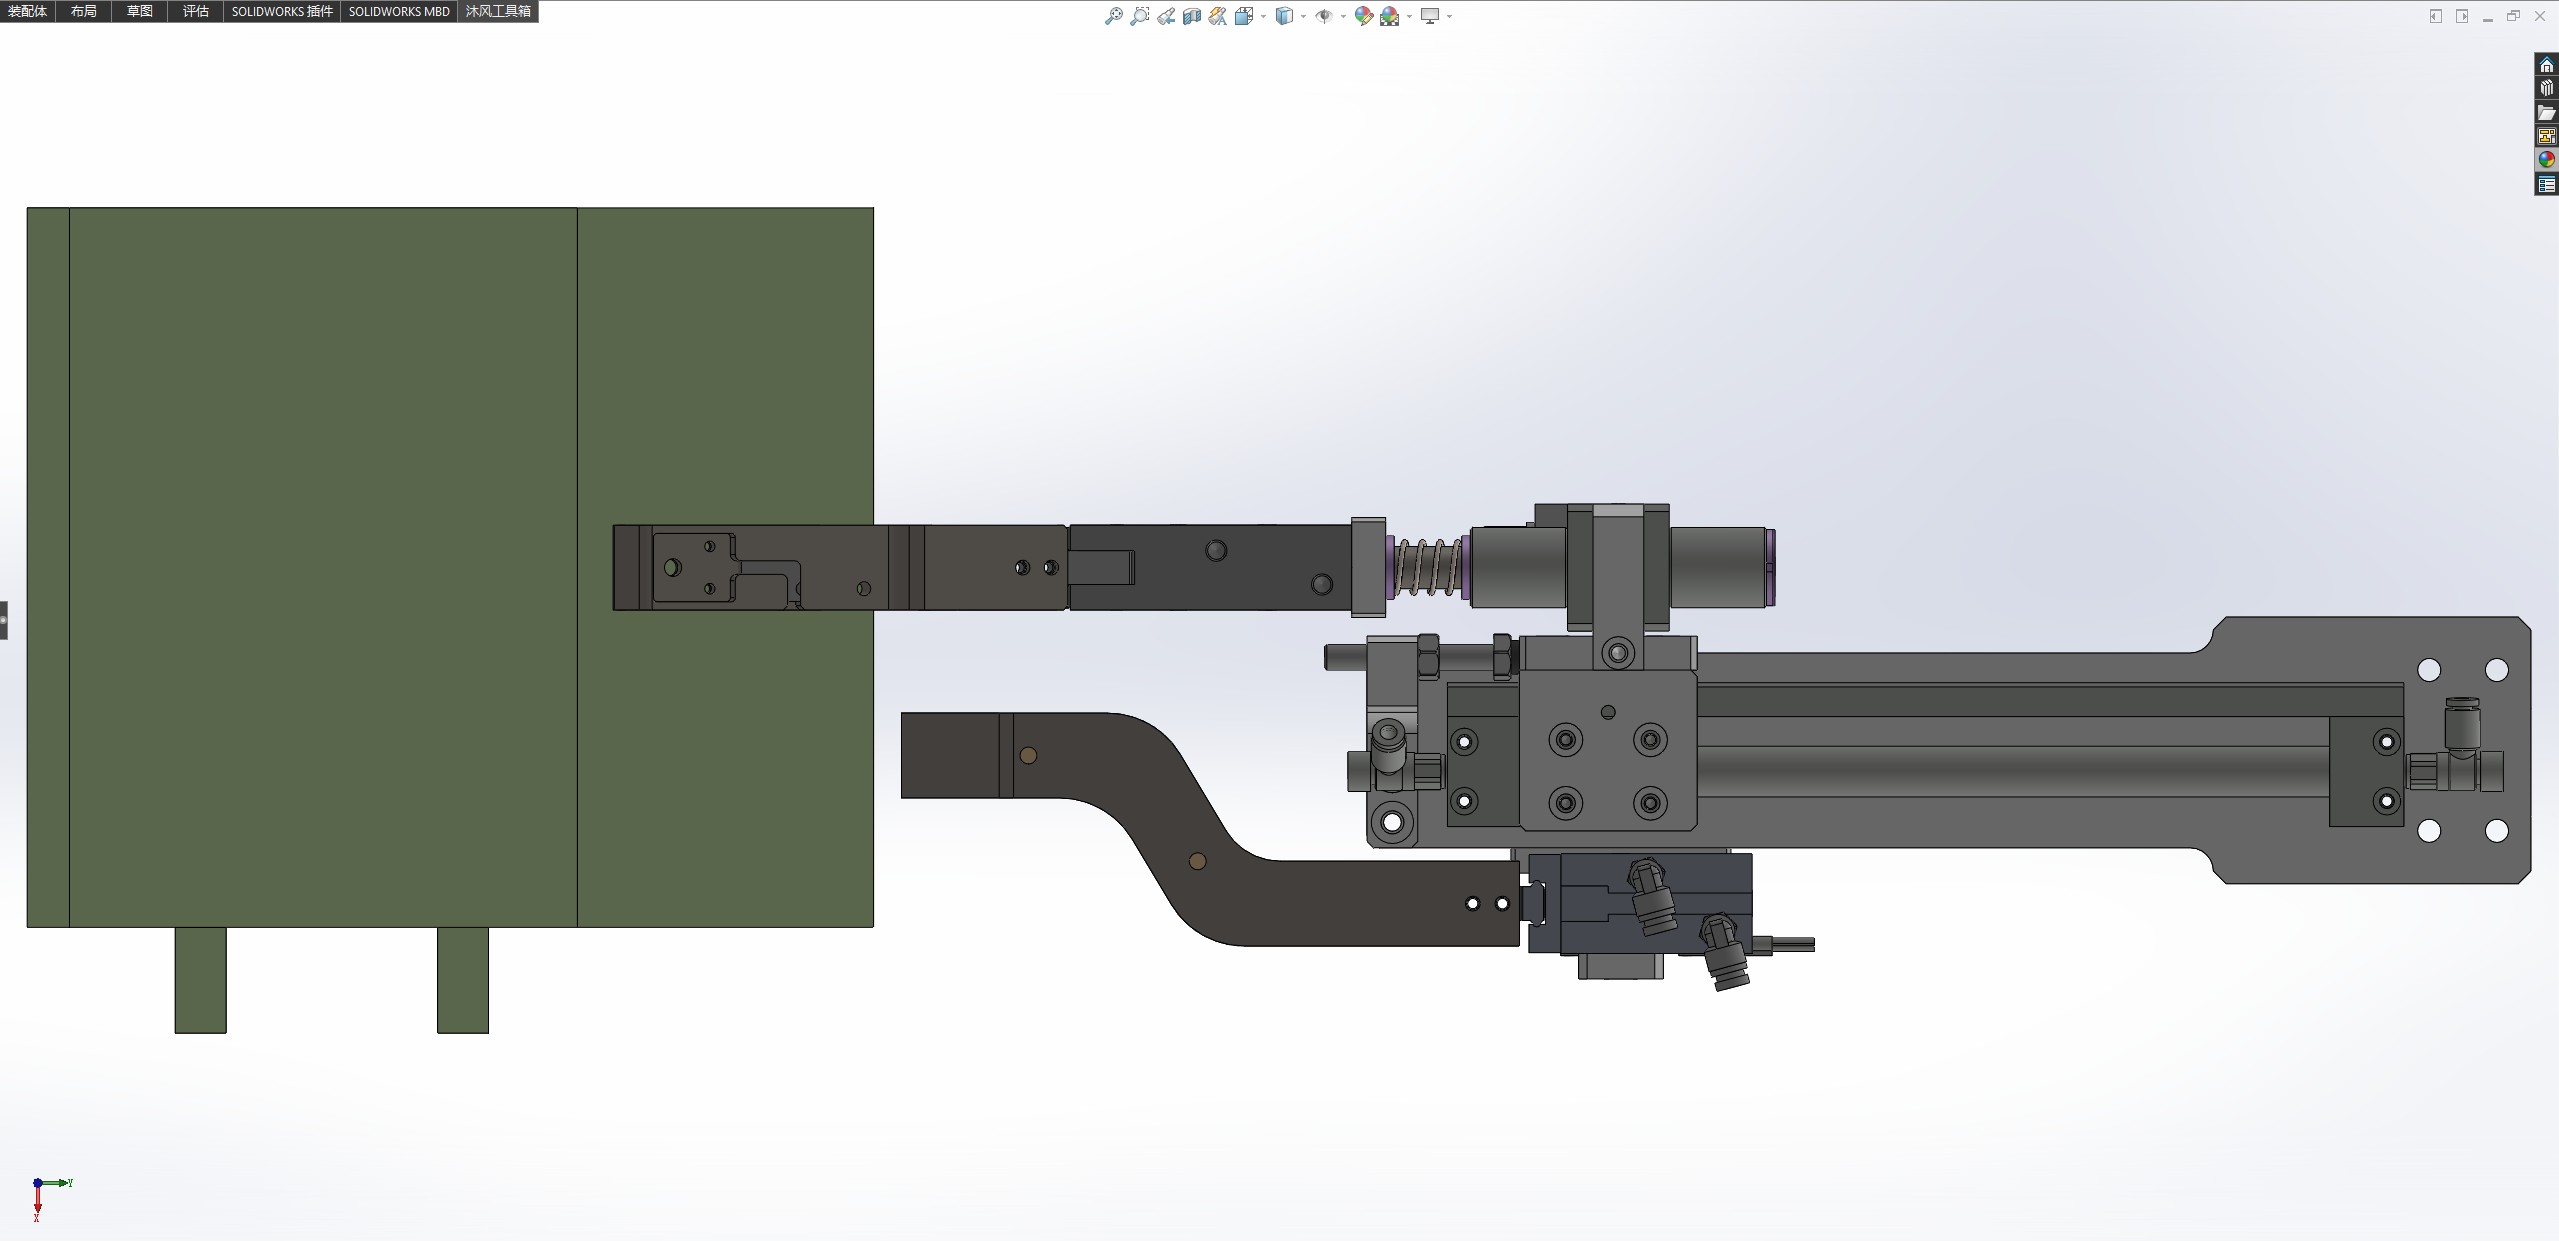The image size is (2559, 1241).
Task: Switch to 装配体 command tab
Action: (27, 11)
